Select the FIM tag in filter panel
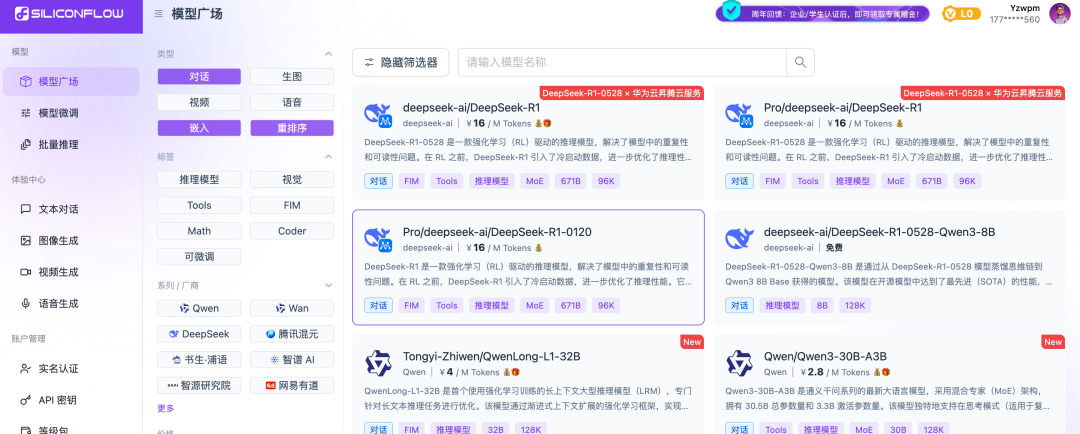 [x=292, y=205]
